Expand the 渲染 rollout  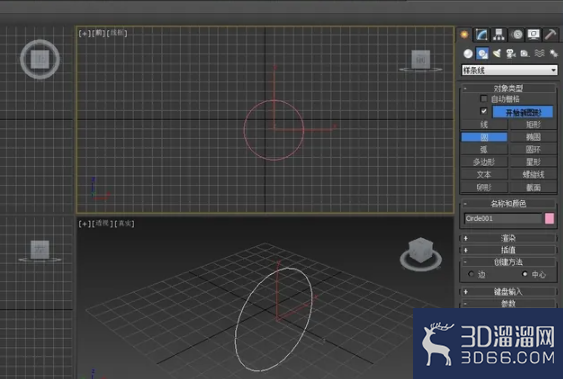click(508, 238)
